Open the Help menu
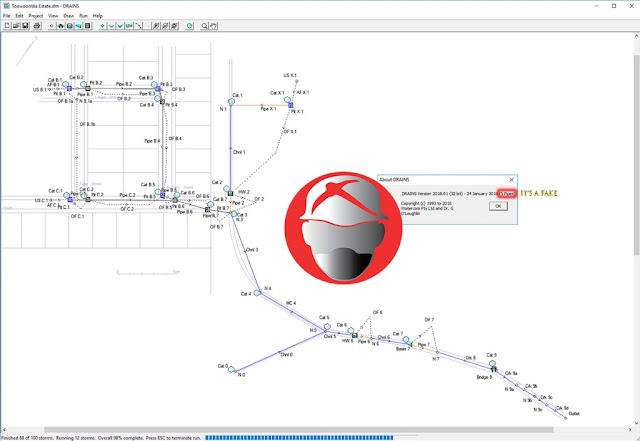 point(98,16)
